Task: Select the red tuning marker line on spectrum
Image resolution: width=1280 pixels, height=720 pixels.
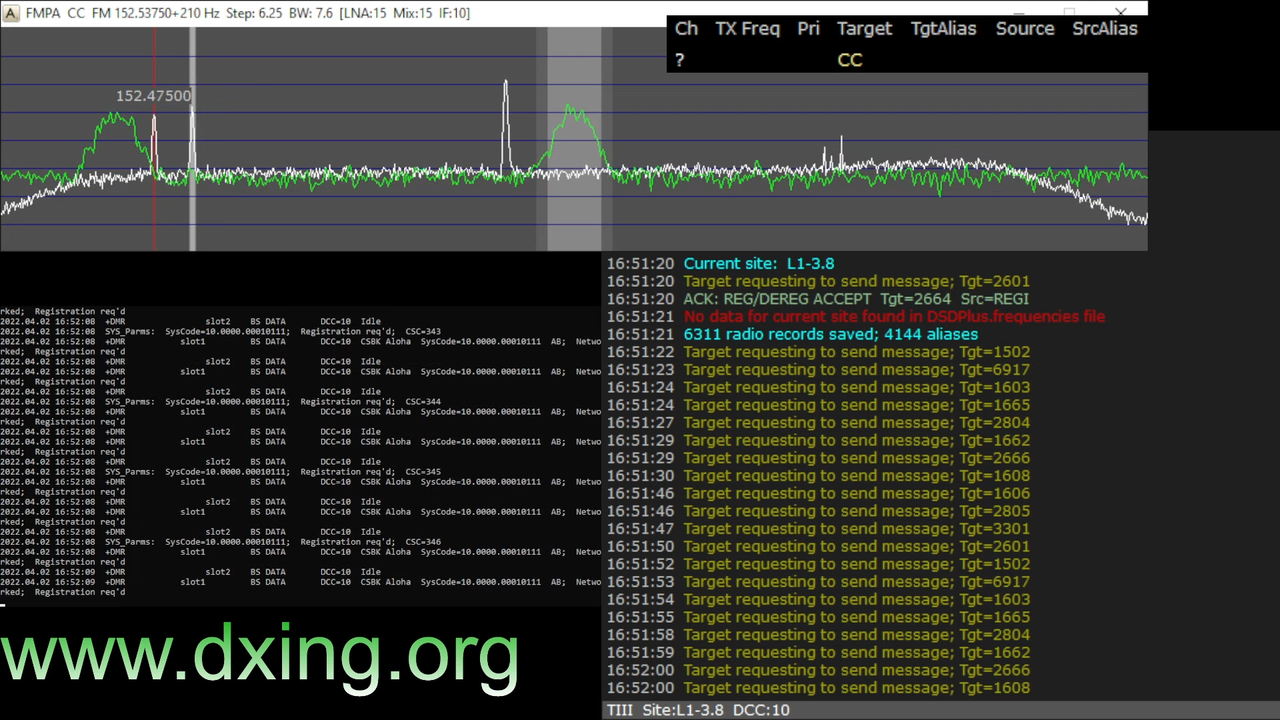Action: 154,139
